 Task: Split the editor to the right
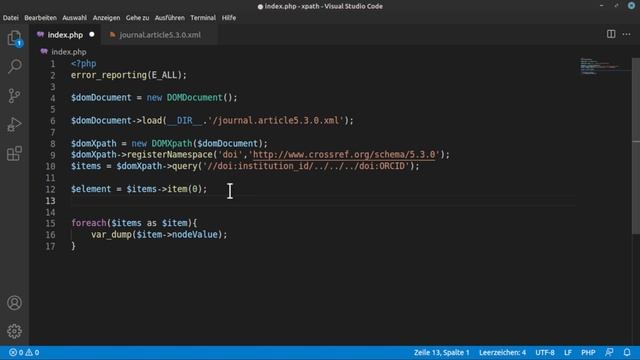tap(611, 34)
